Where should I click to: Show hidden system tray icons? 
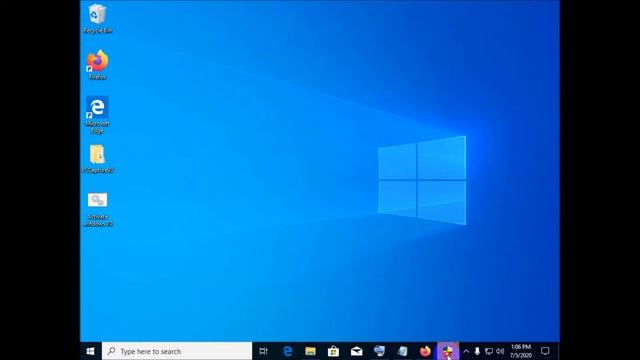466,351
